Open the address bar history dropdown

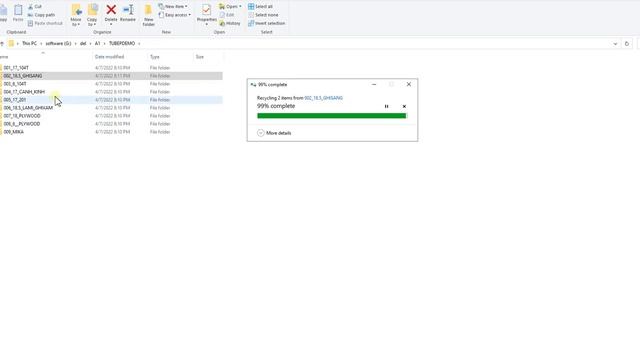(x=615, y=44)
